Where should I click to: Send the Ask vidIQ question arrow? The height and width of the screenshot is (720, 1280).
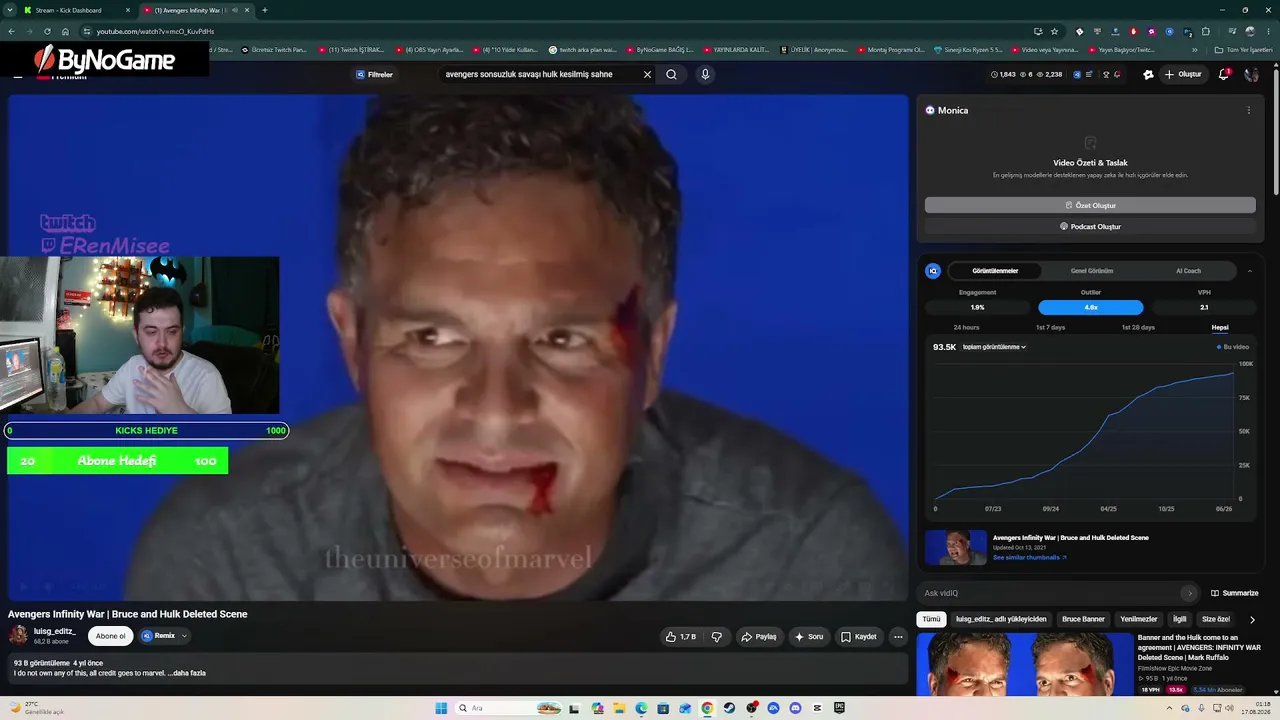[1189, 593]
